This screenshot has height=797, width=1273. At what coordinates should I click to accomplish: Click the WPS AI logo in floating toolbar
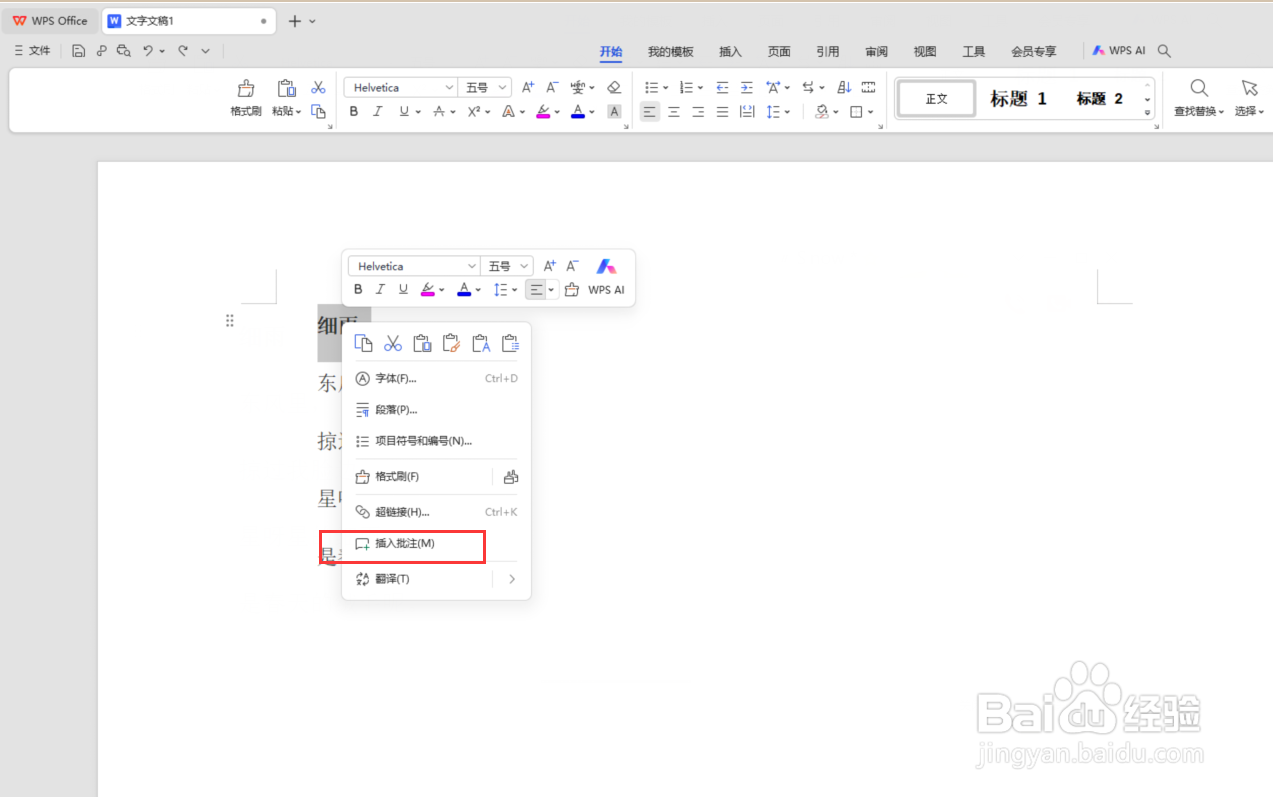coord(606,266)
